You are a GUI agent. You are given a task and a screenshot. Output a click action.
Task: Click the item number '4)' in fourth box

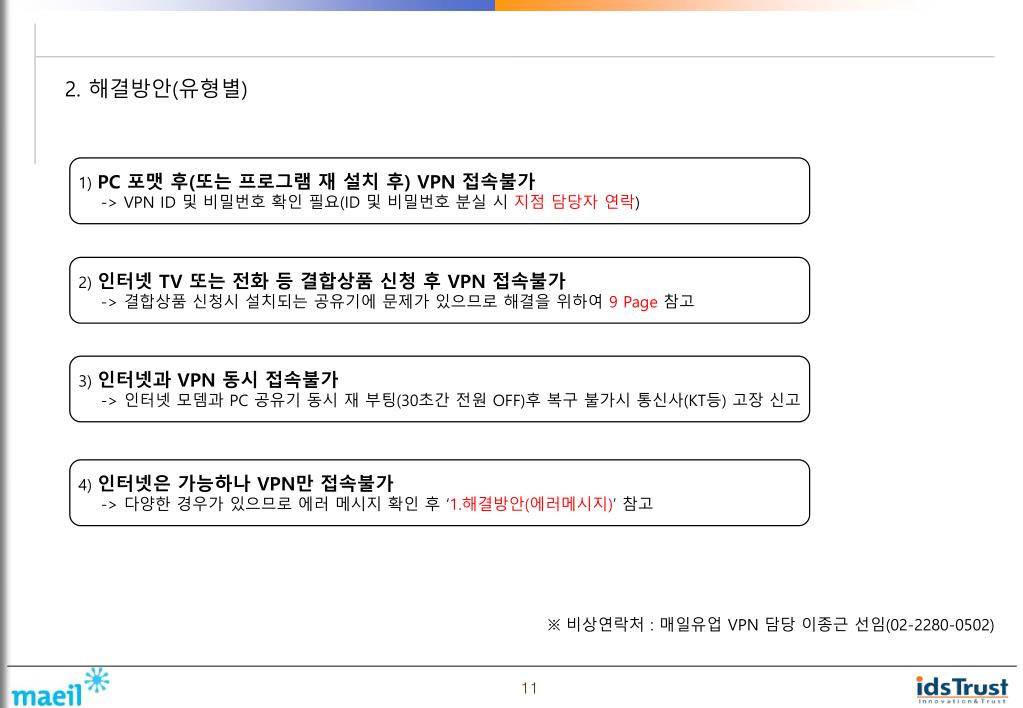(85, 485)
